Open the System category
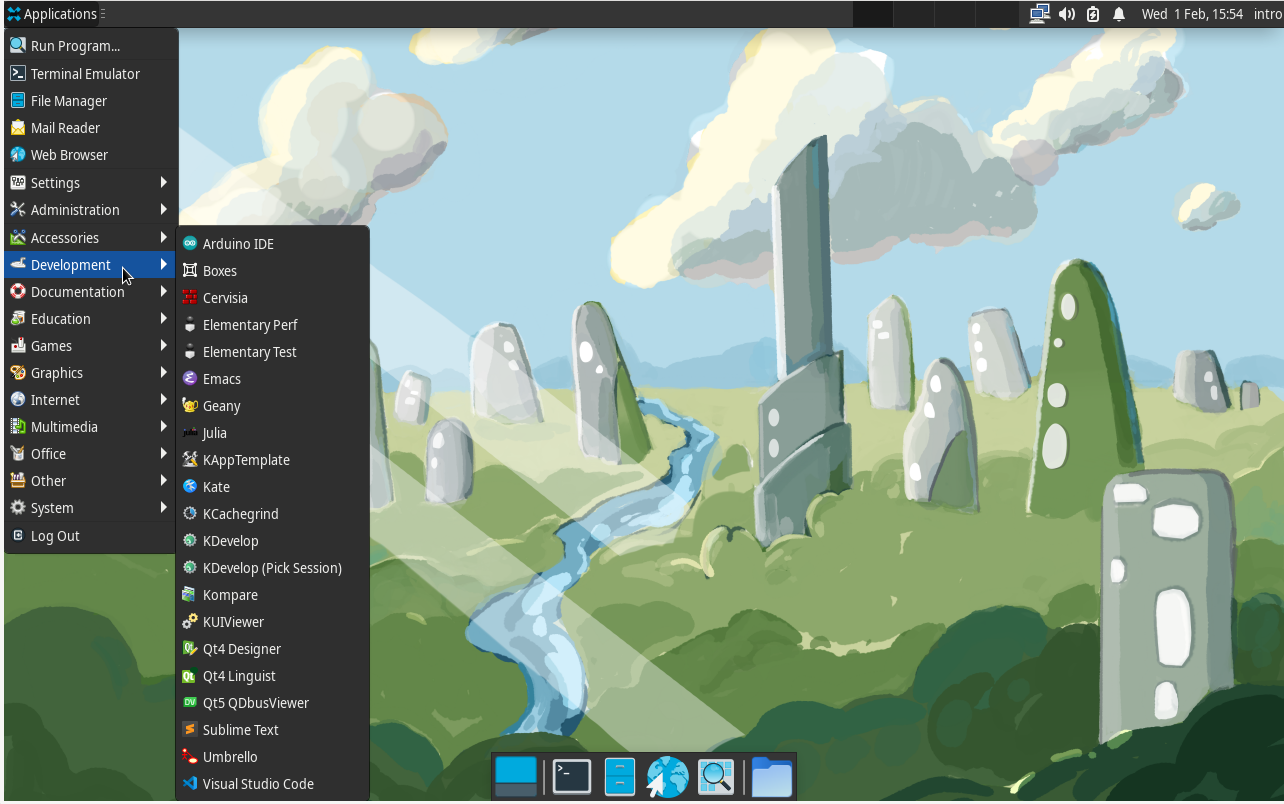Viewport: 1284px width, 804px height. 91,508
